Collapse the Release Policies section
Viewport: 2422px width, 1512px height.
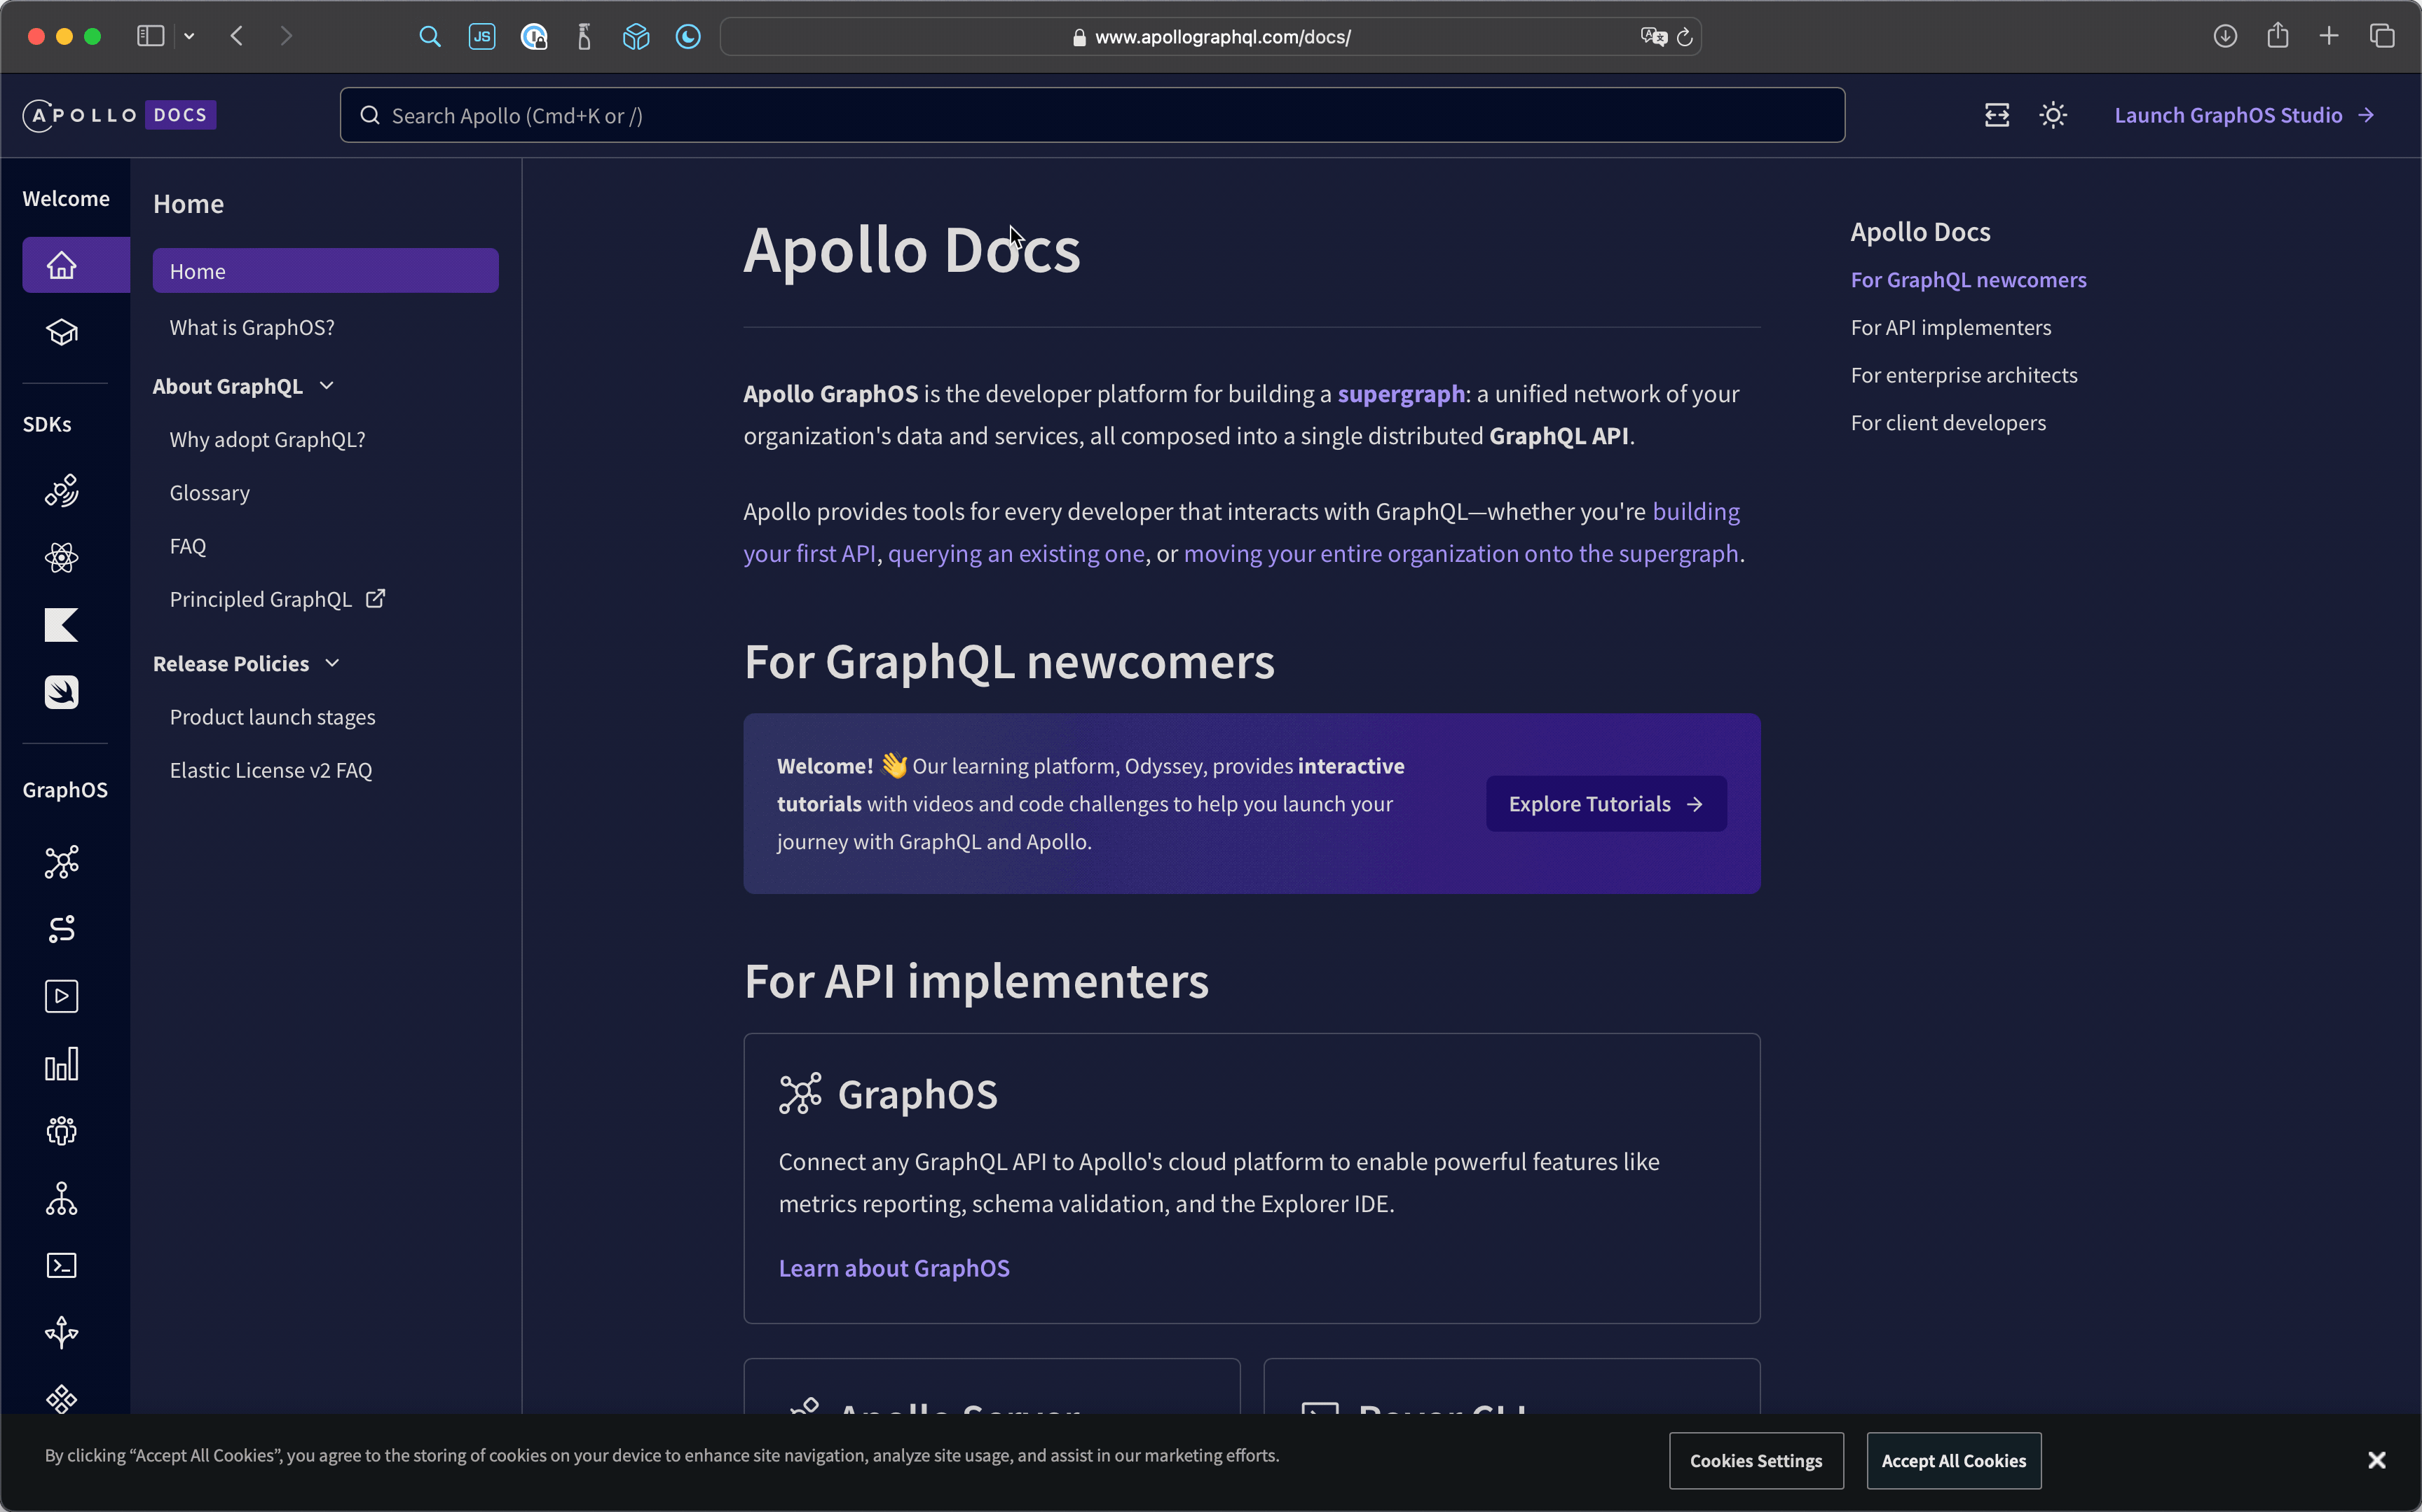pos(331,662)
